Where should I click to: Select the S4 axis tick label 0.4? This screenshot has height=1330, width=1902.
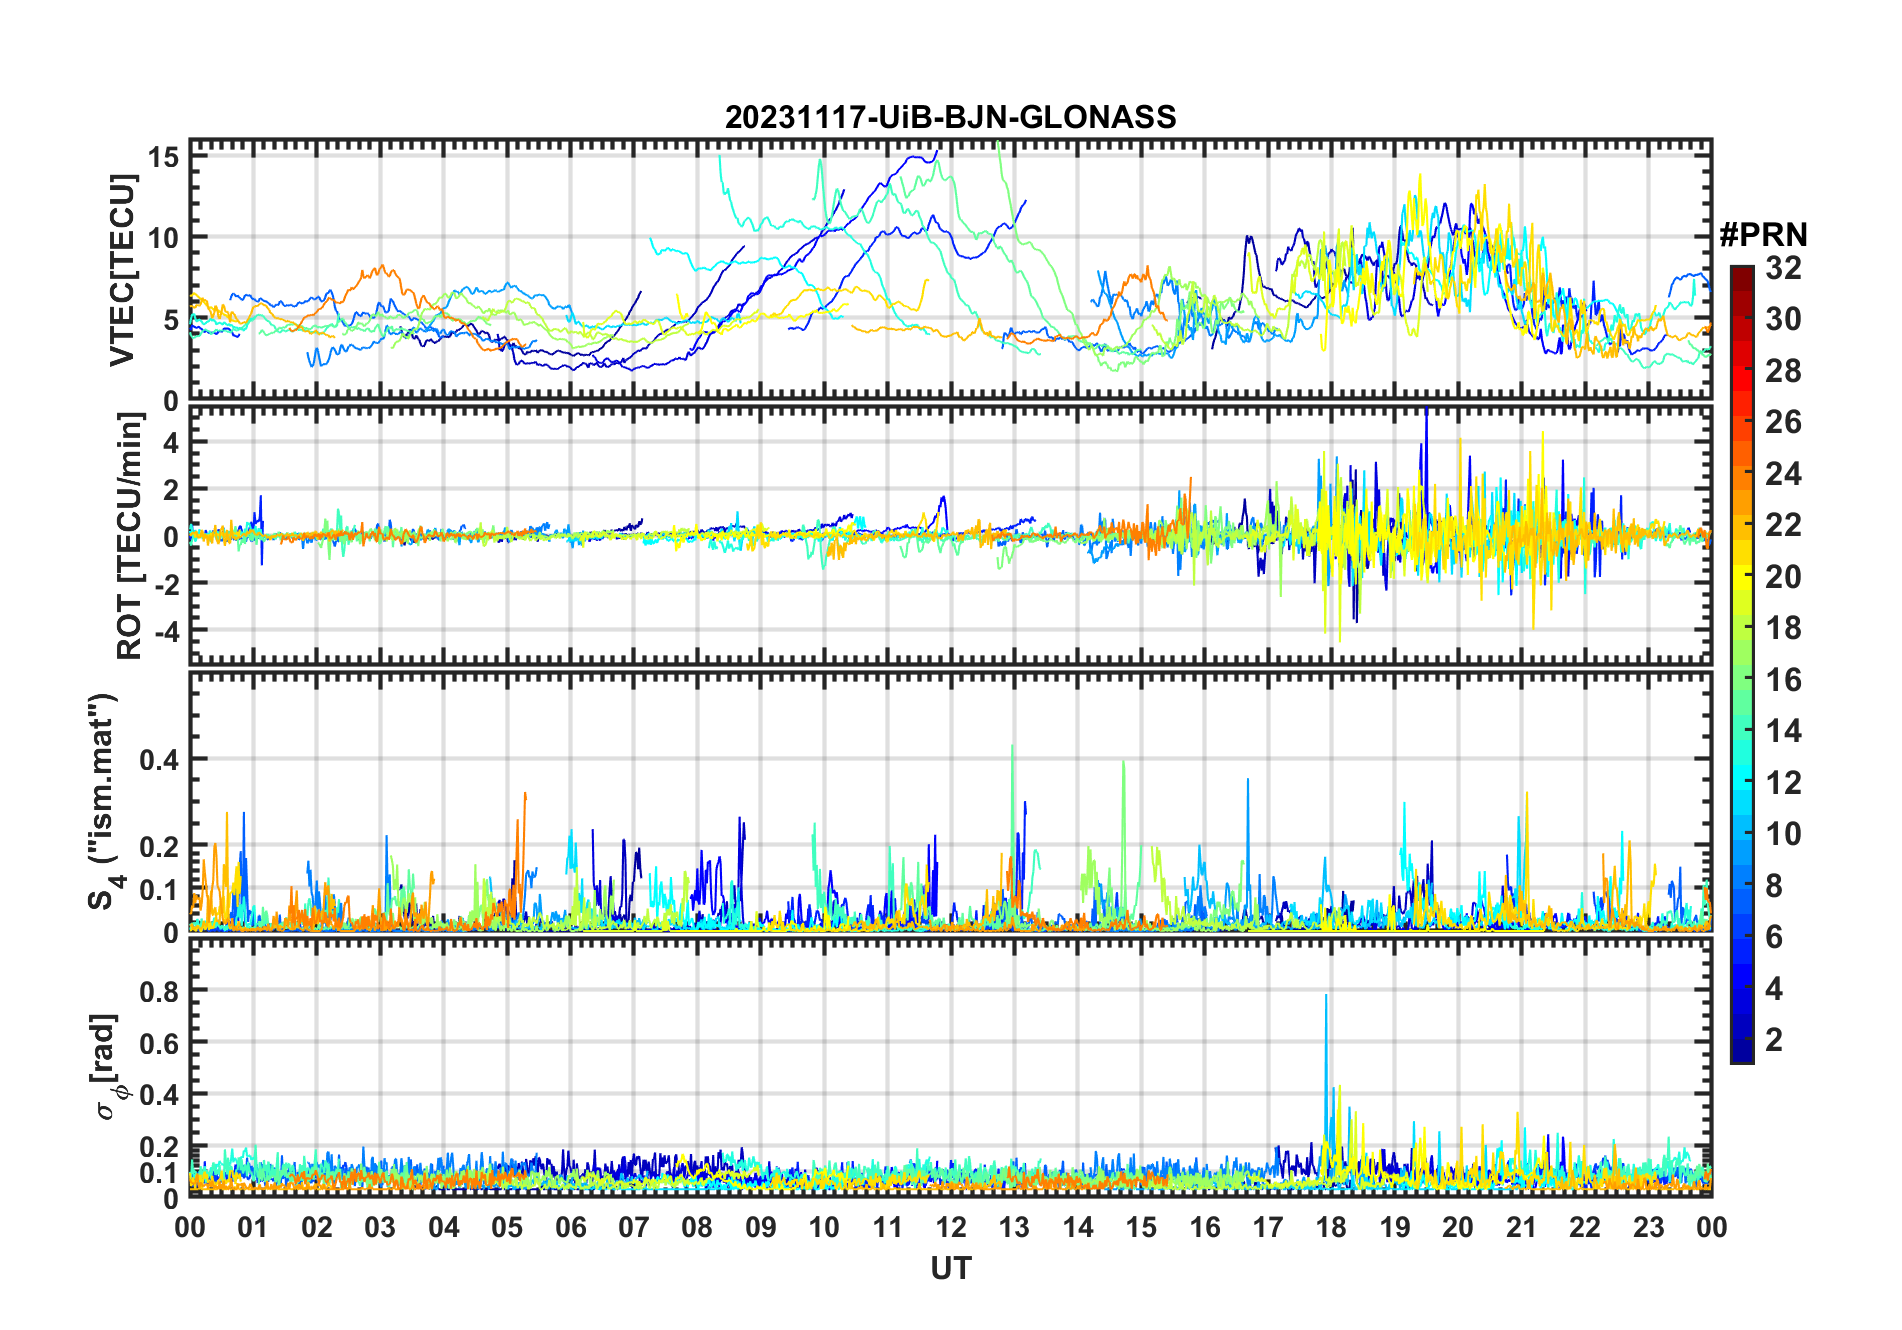point(159,760)
